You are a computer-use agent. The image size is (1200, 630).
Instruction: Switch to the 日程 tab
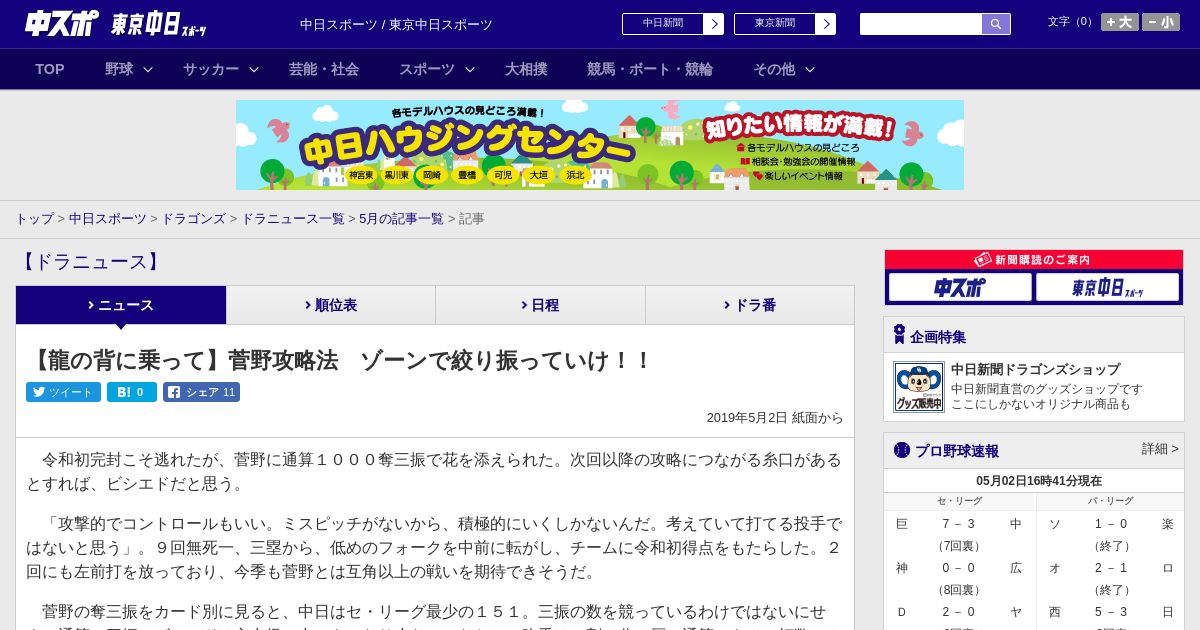[x=540, y=305]
